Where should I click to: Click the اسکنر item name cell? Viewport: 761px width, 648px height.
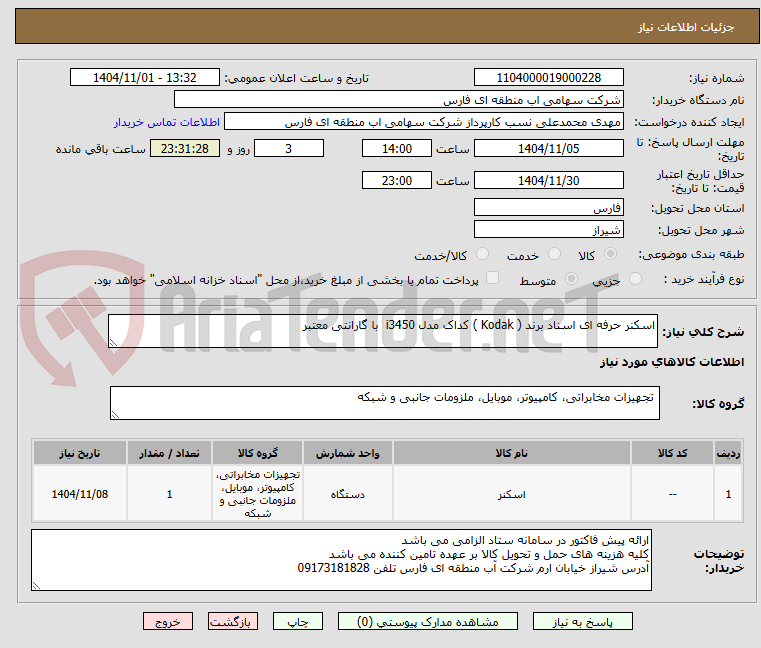click(x=512, y=494)
